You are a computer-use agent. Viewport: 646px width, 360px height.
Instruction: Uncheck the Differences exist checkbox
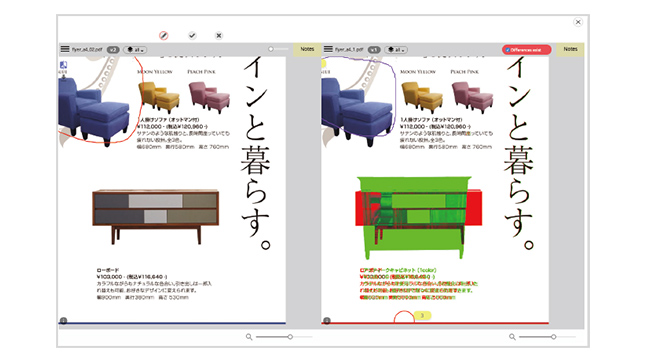508,50
